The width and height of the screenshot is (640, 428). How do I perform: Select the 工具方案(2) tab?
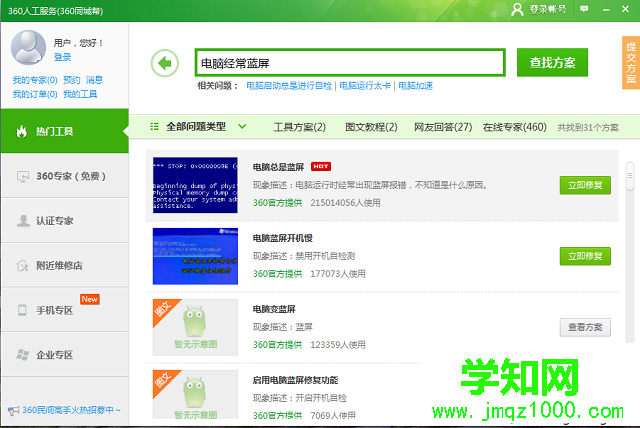(x=300, y=127)
